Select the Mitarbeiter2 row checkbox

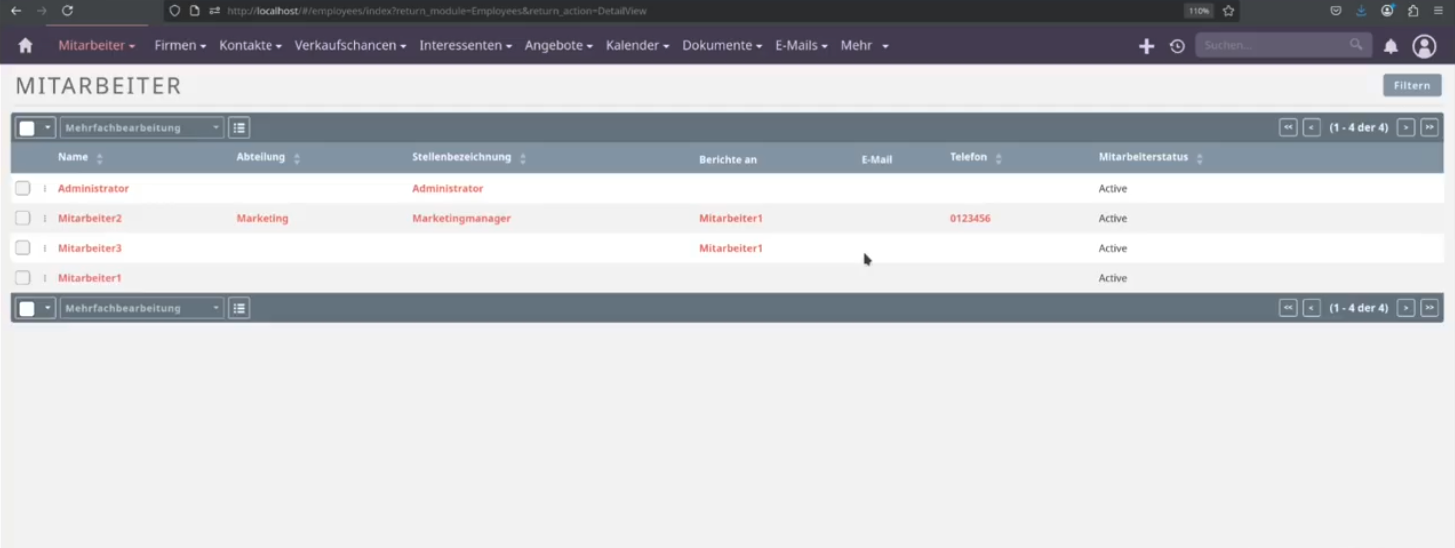click(23, 218)
